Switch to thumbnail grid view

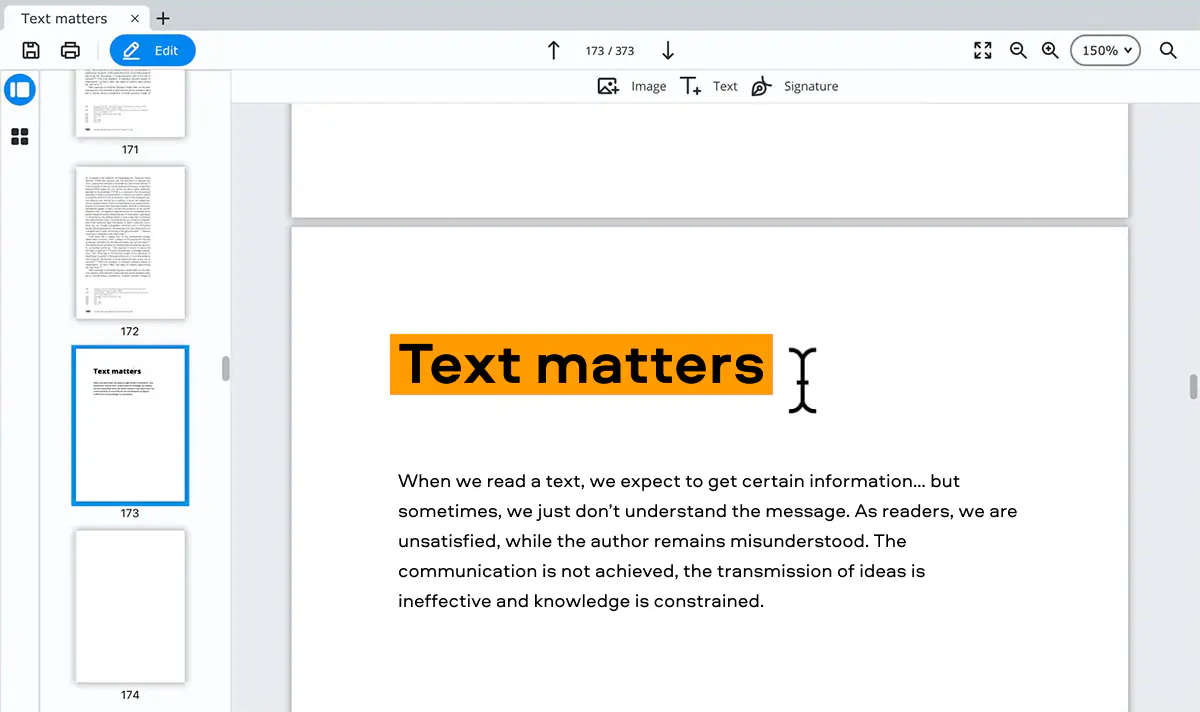click(20, 137)
